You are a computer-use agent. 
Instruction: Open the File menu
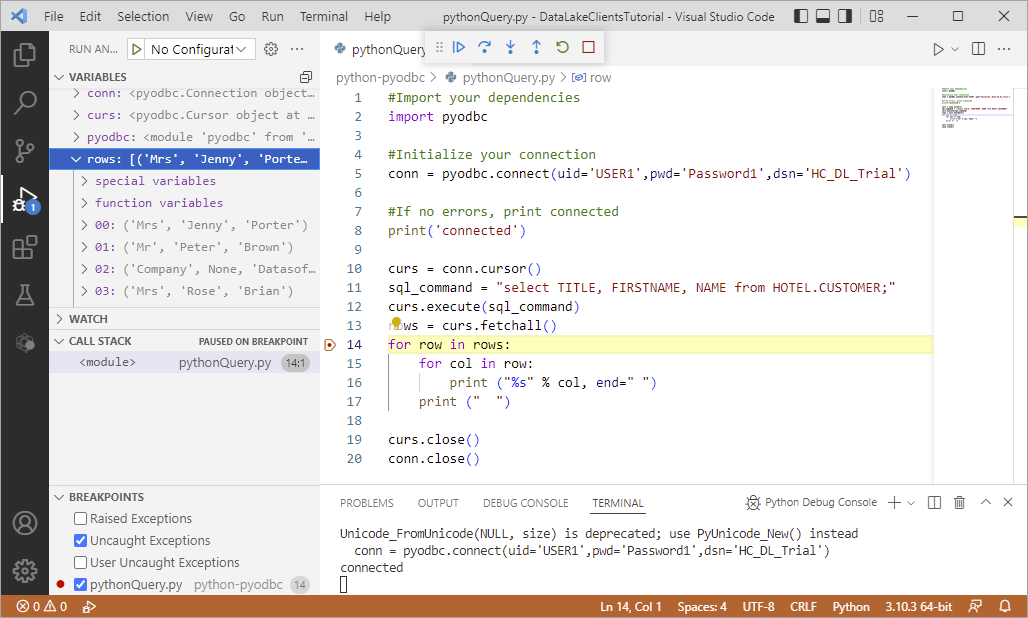coord(54,16)
